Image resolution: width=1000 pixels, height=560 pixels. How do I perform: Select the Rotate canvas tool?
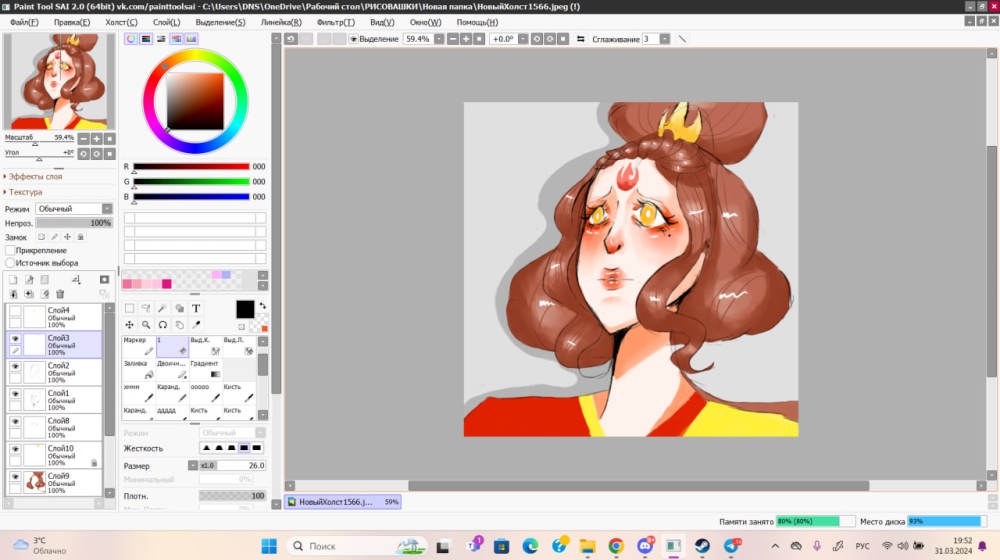click(x=163, y=325)
